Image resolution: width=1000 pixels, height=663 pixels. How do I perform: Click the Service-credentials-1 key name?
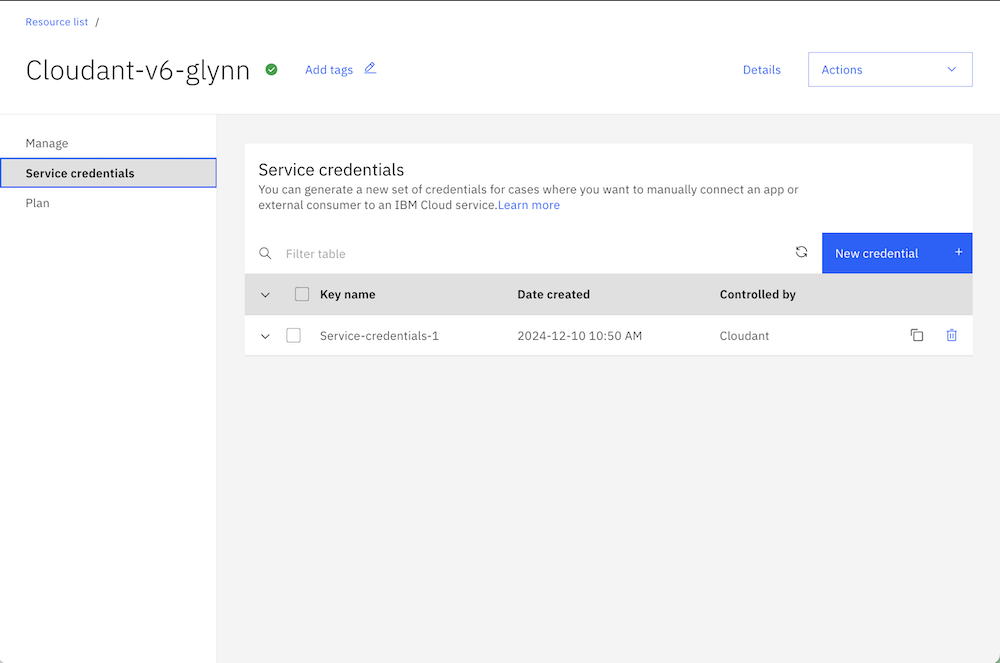point(379,336)
